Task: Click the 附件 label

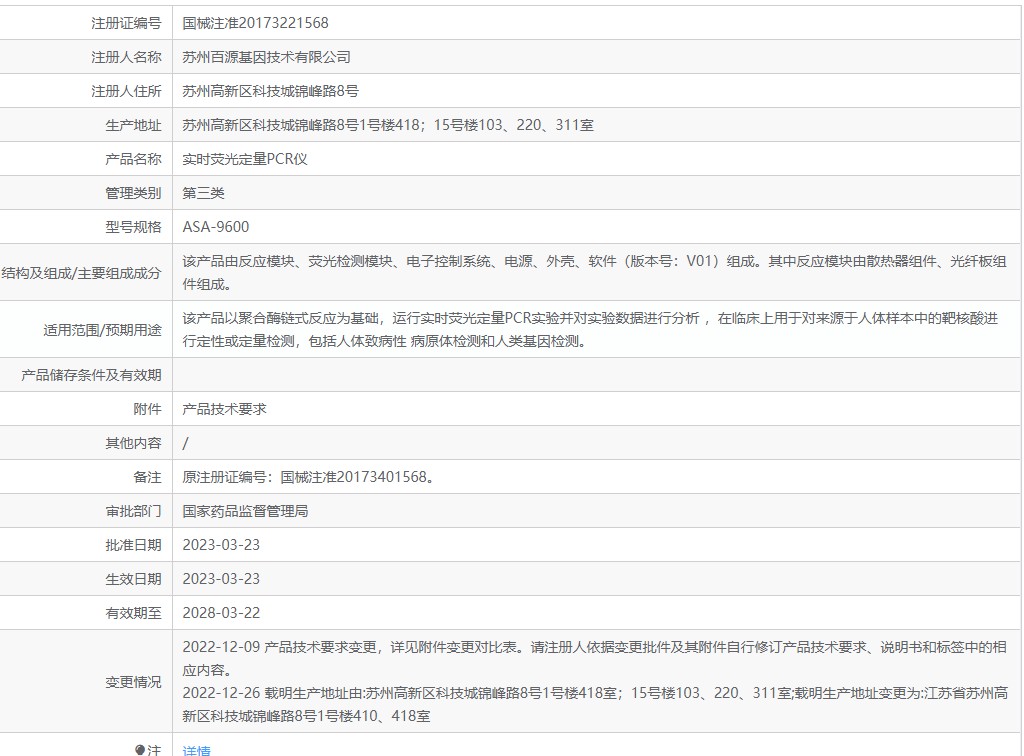Action: [148, 409]
